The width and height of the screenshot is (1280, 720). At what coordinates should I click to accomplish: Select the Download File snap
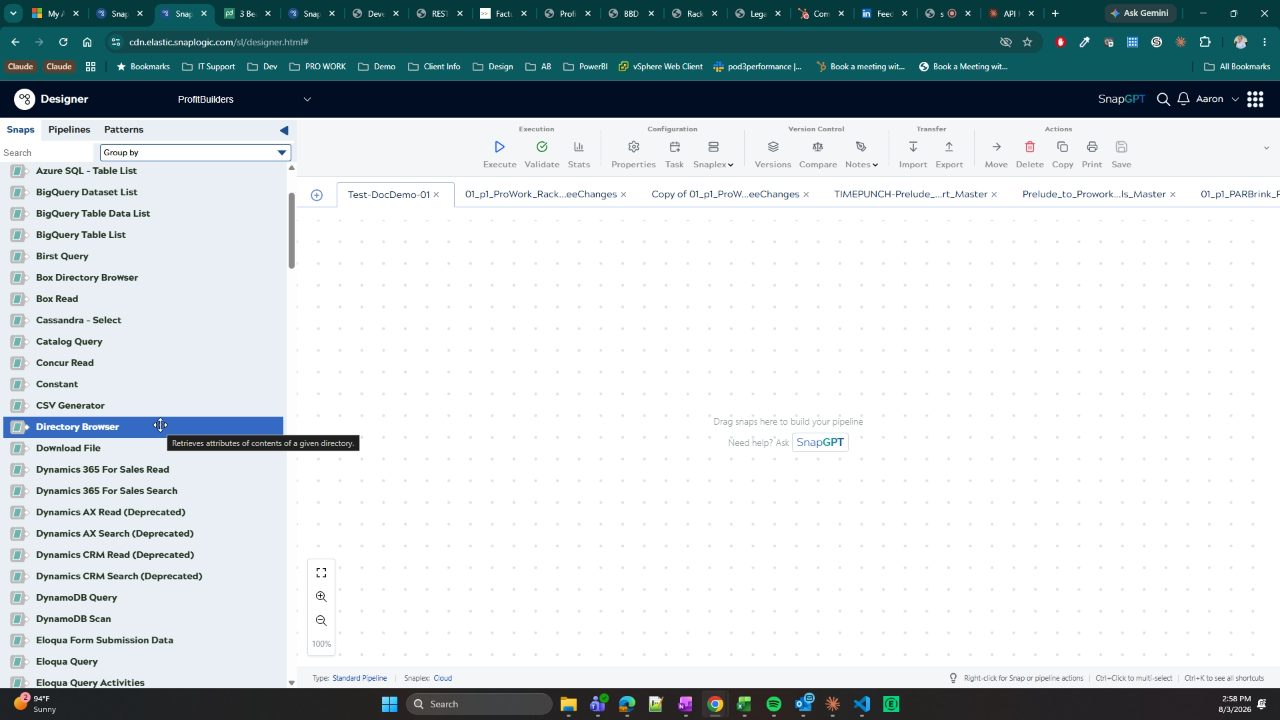(x=68, y=448)
